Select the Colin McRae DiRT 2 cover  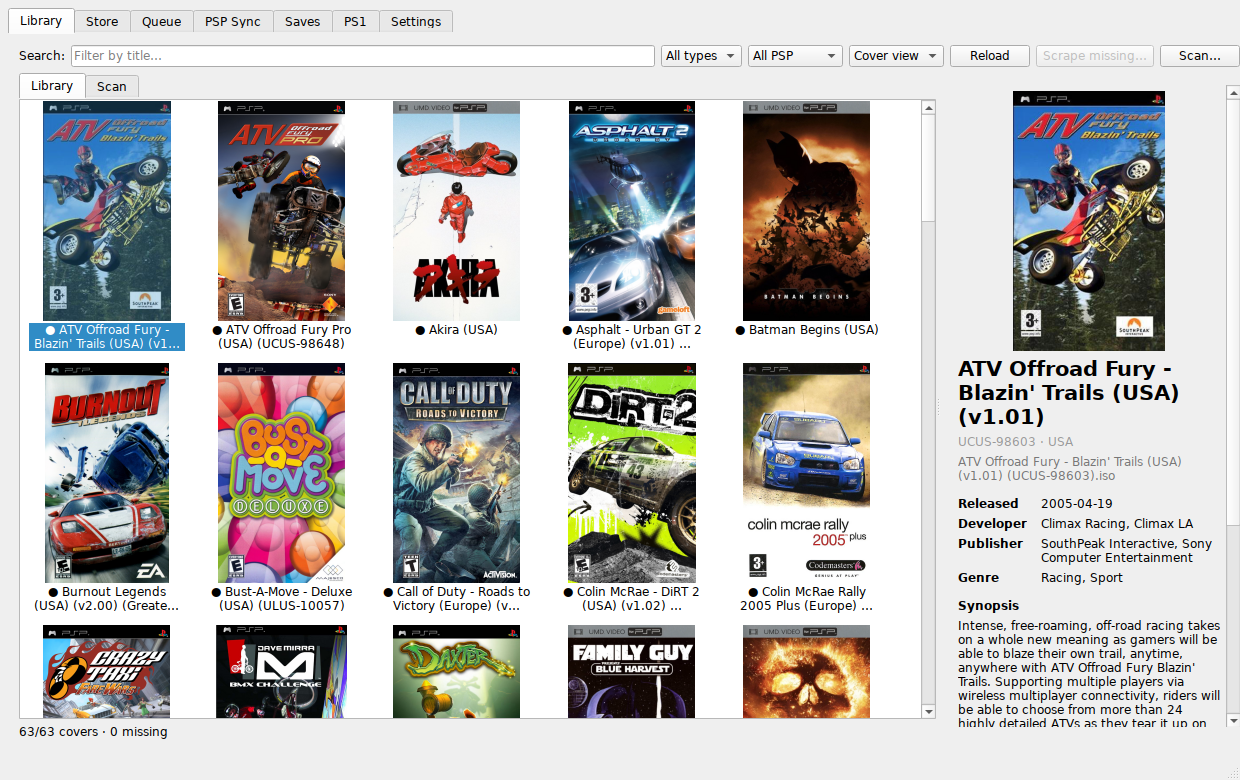(x=632, y=473)
